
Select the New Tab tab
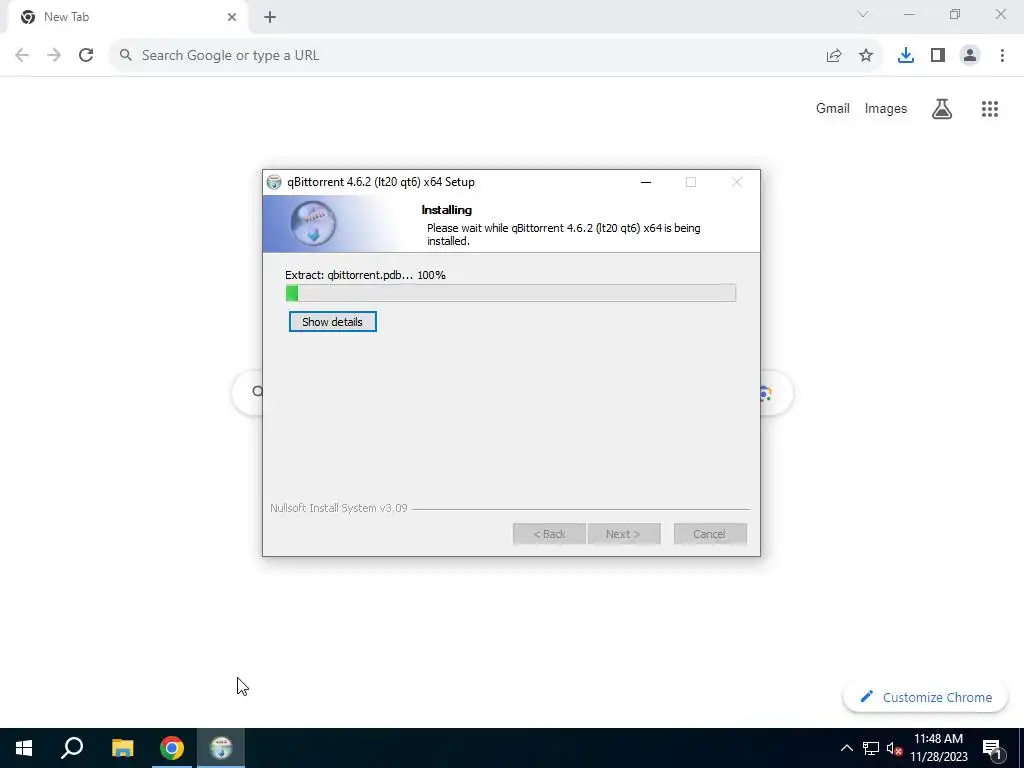[125, 17]
